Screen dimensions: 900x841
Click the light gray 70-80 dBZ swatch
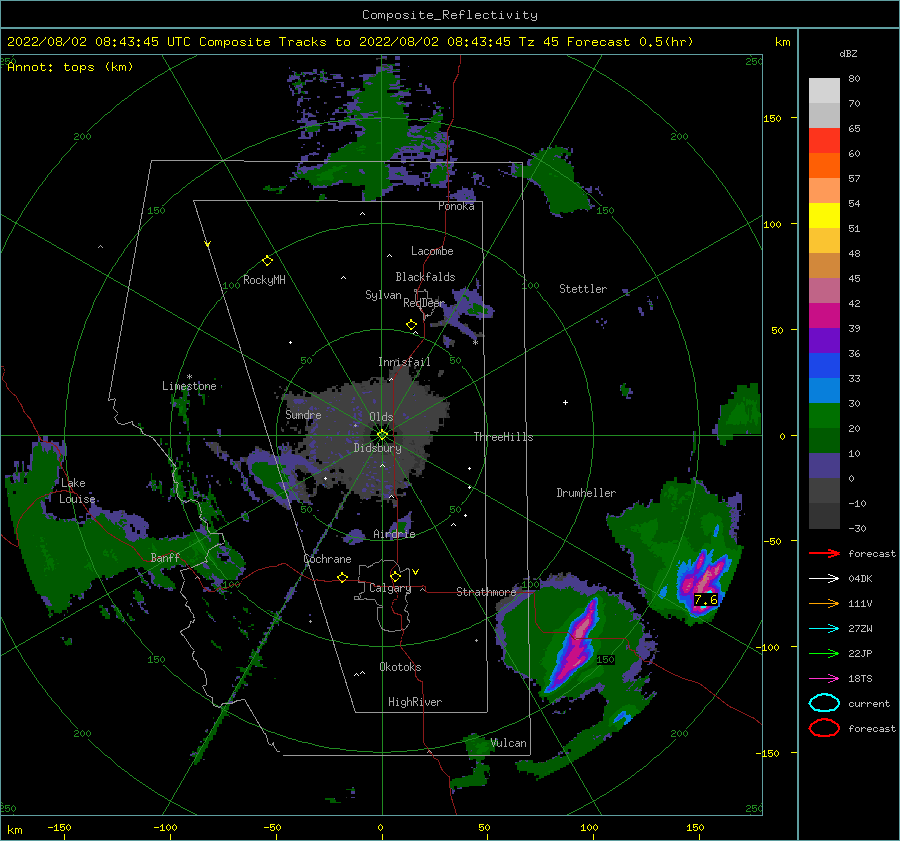[x=824, y=91]
